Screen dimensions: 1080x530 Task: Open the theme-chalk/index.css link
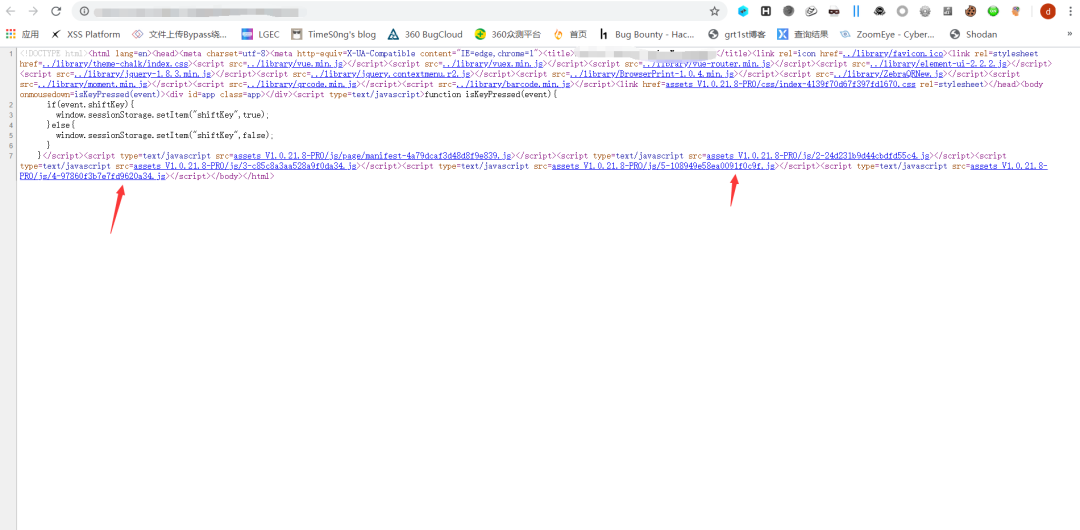pyautogui.click(x=115, y=63)
